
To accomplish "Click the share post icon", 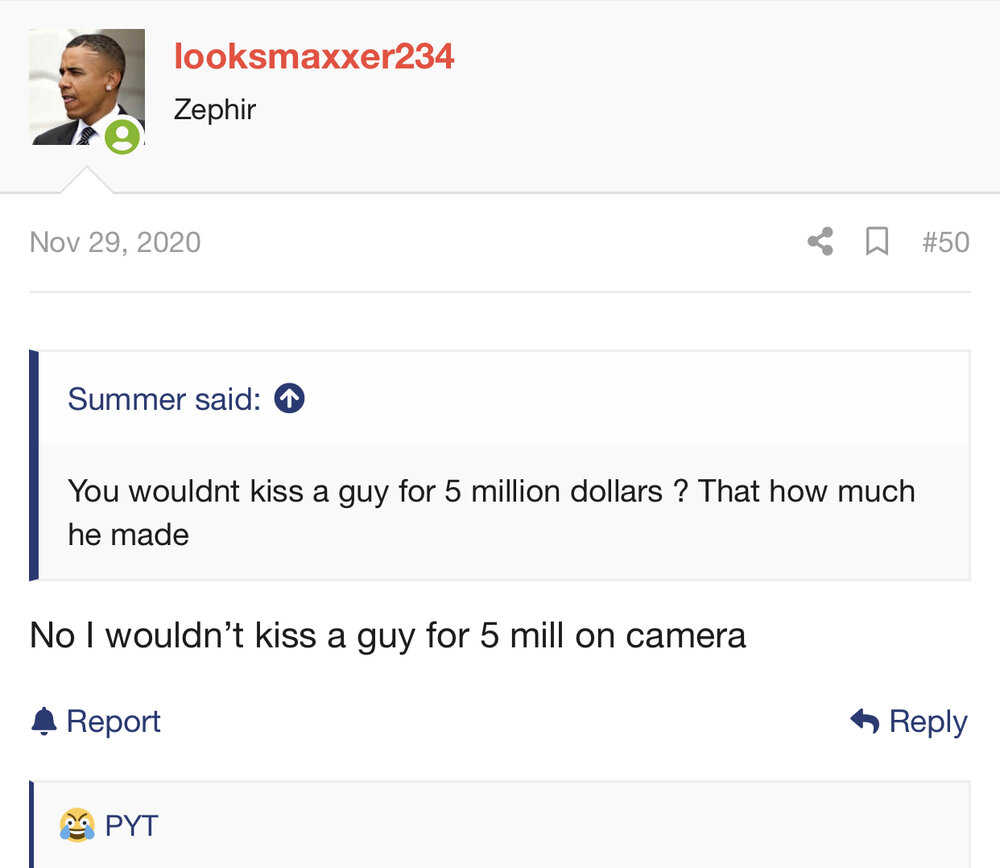I will 820,242.
